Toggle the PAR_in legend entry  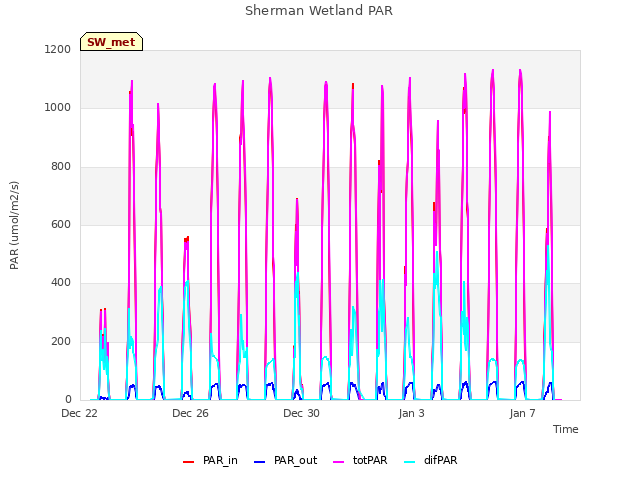point(210,460)
